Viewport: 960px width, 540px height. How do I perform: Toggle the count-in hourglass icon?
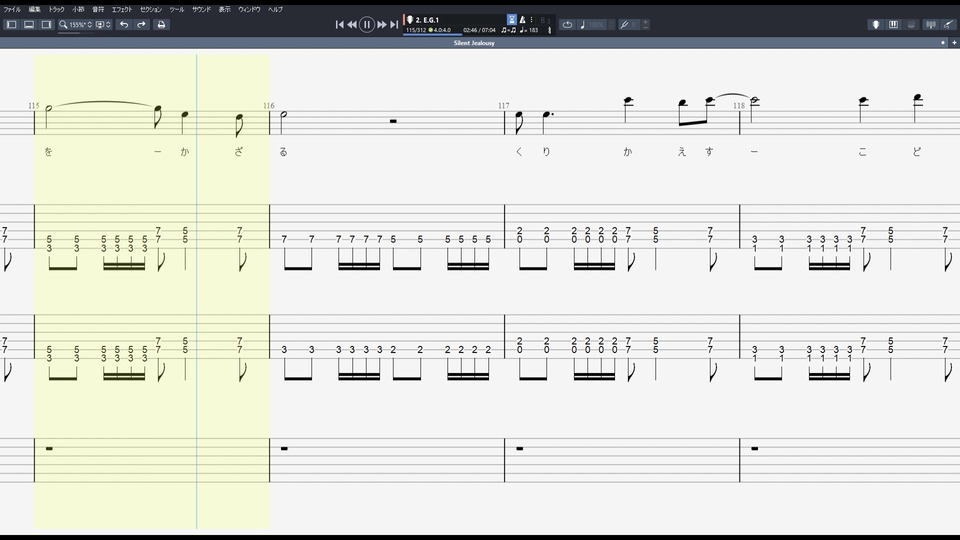512,20
